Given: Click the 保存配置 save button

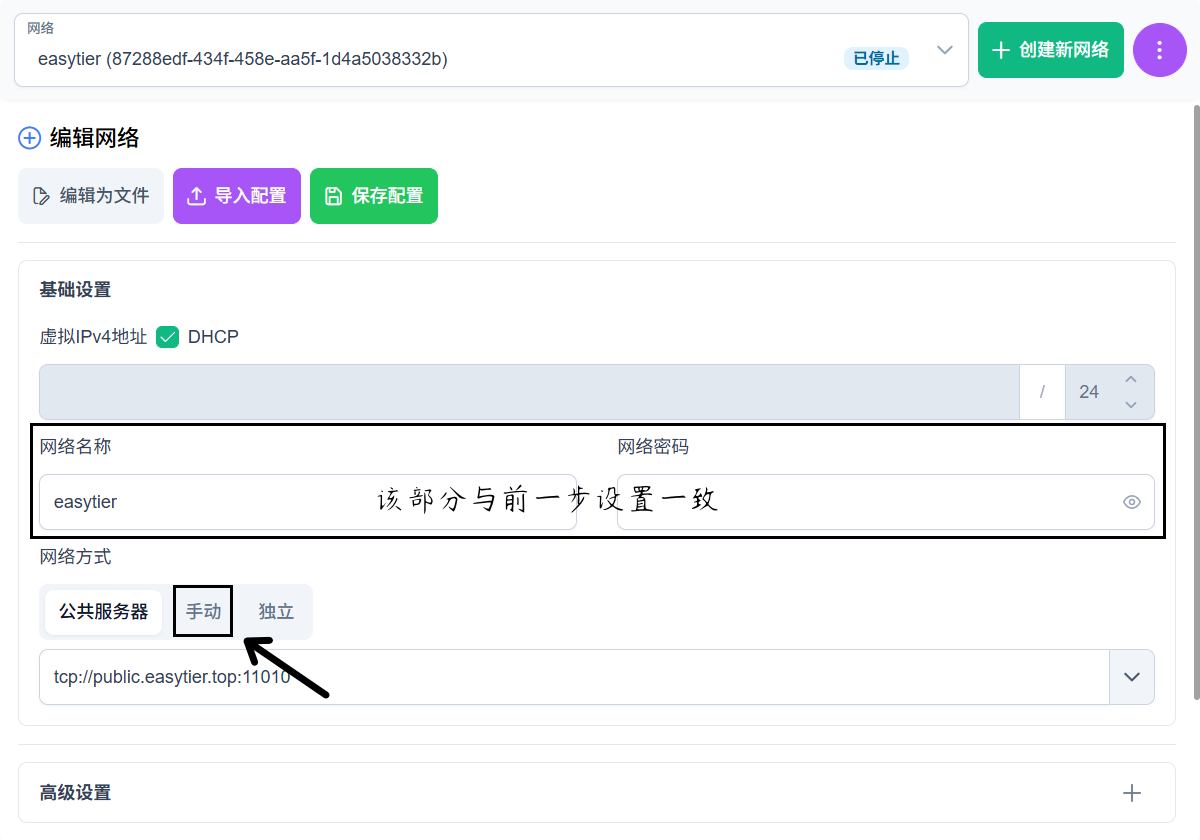Looking at the screenshot, I should pos(374,196).
